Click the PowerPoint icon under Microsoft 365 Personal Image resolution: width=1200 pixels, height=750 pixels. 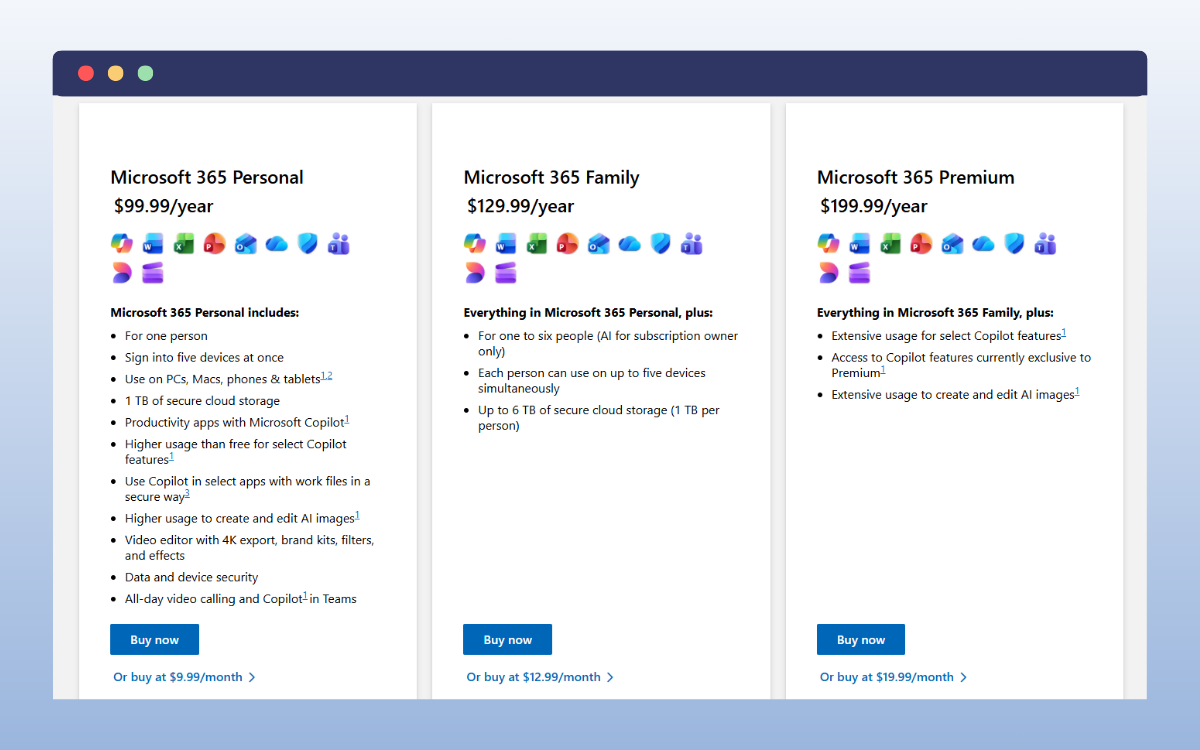214,243
